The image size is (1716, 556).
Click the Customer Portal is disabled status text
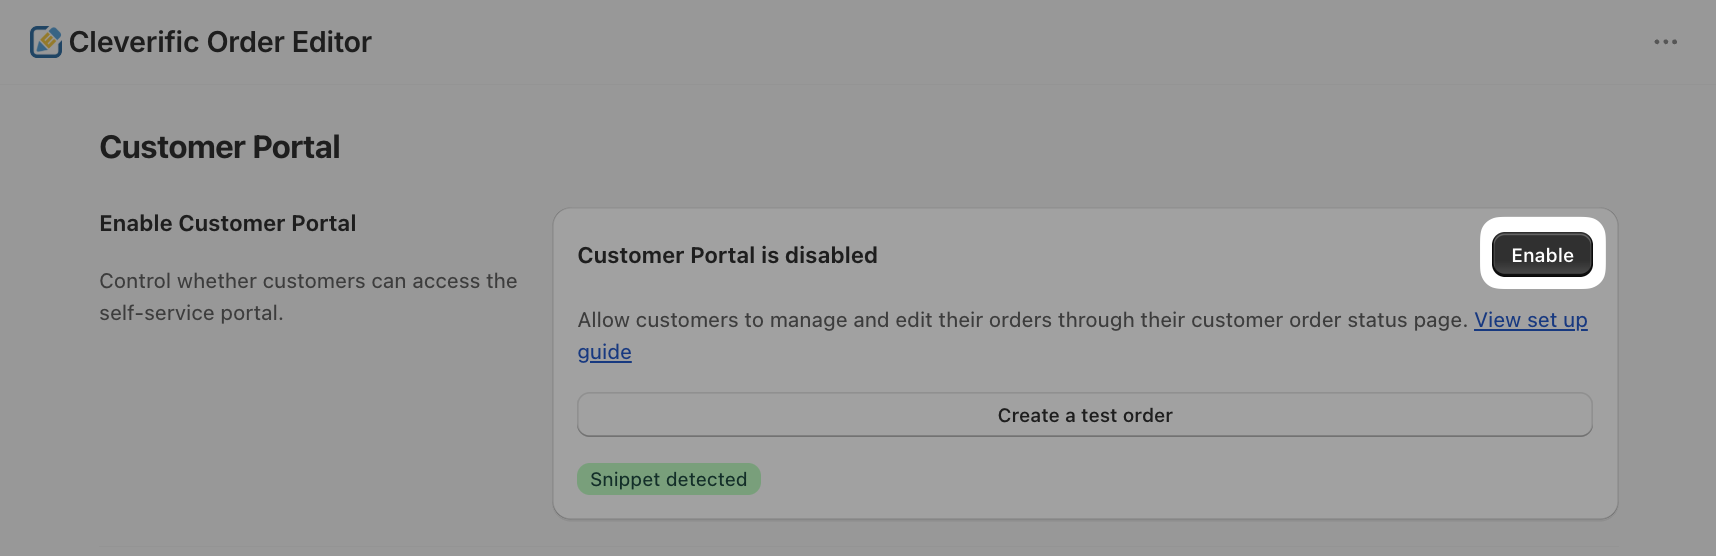727,255
